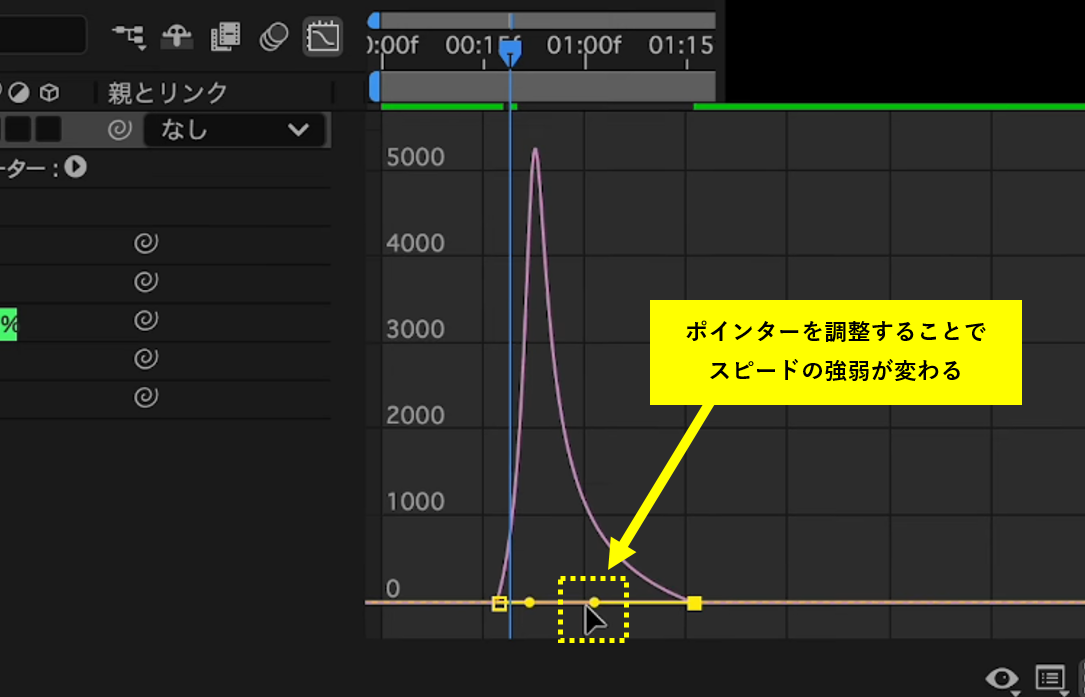Toggle frame blending for the composition

[224, 37]
